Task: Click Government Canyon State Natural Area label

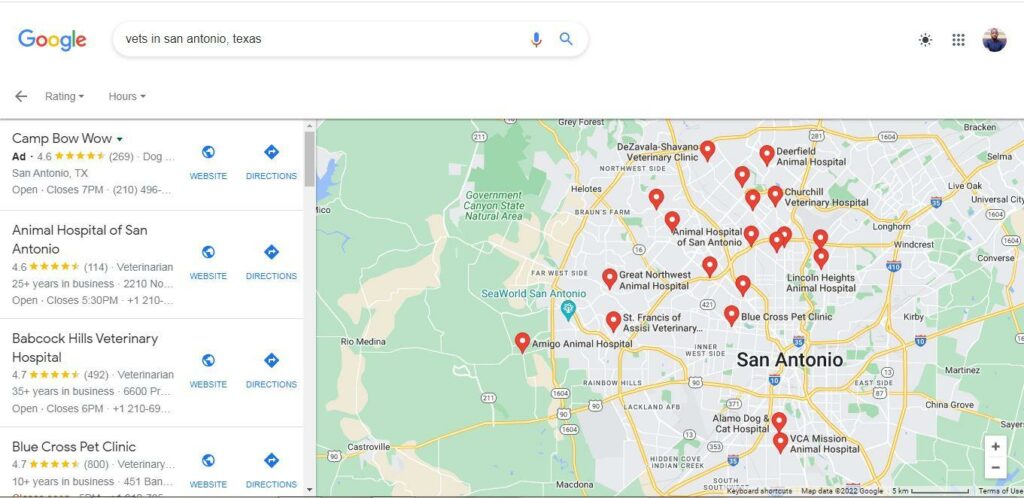Action: [494, 205]
